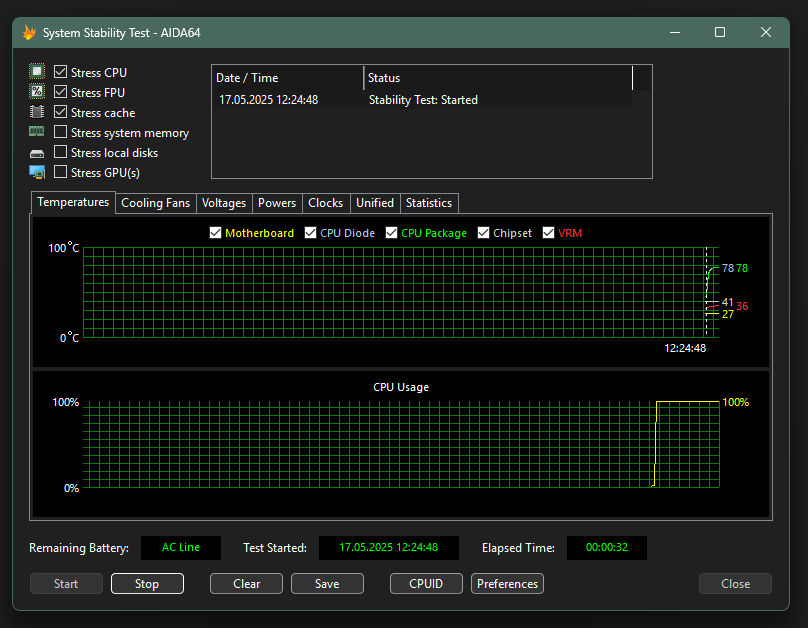Enable the Stress local disks checkbox
Image resolution: width=808 pixels, height=628 pixels.
pyautogui.click(x=60, y=152)
